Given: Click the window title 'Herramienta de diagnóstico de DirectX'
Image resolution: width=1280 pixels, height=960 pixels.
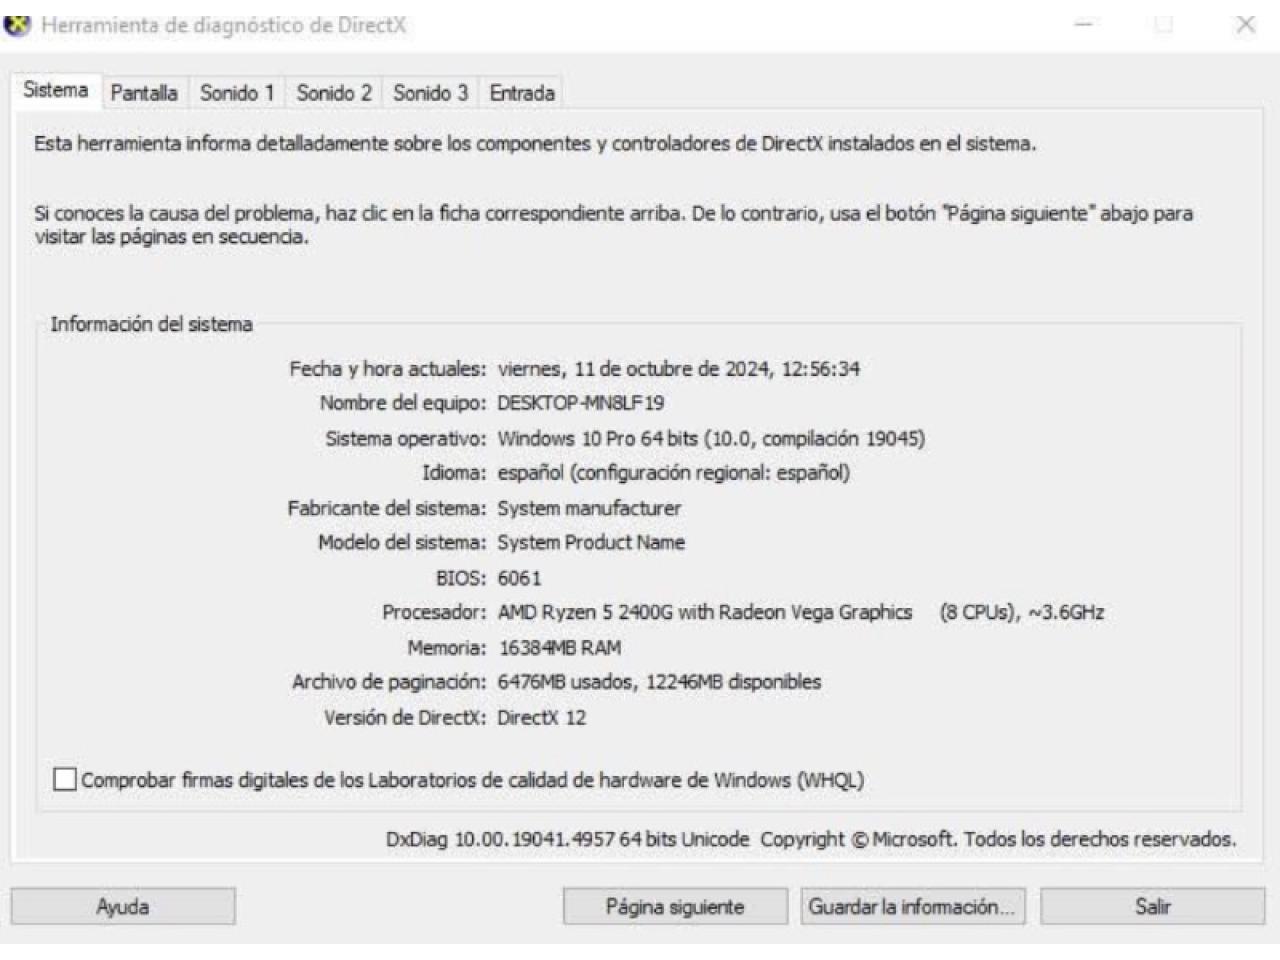Looking at the screenshot, I should (224, 25).
